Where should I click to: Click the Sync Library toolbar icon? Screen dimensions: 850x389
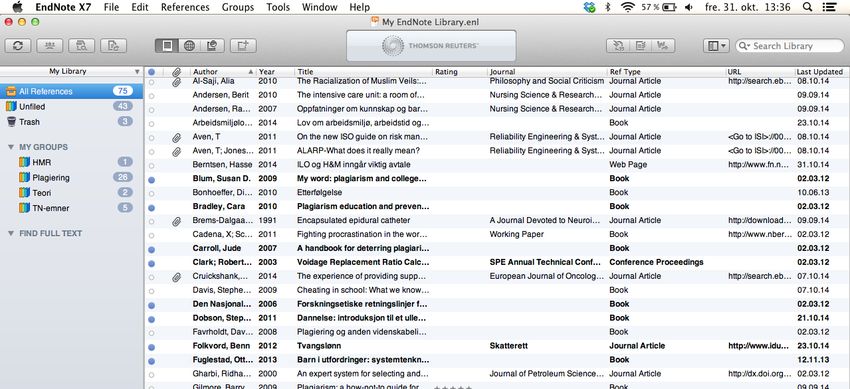pyautogui.click(x=18, y=46)
